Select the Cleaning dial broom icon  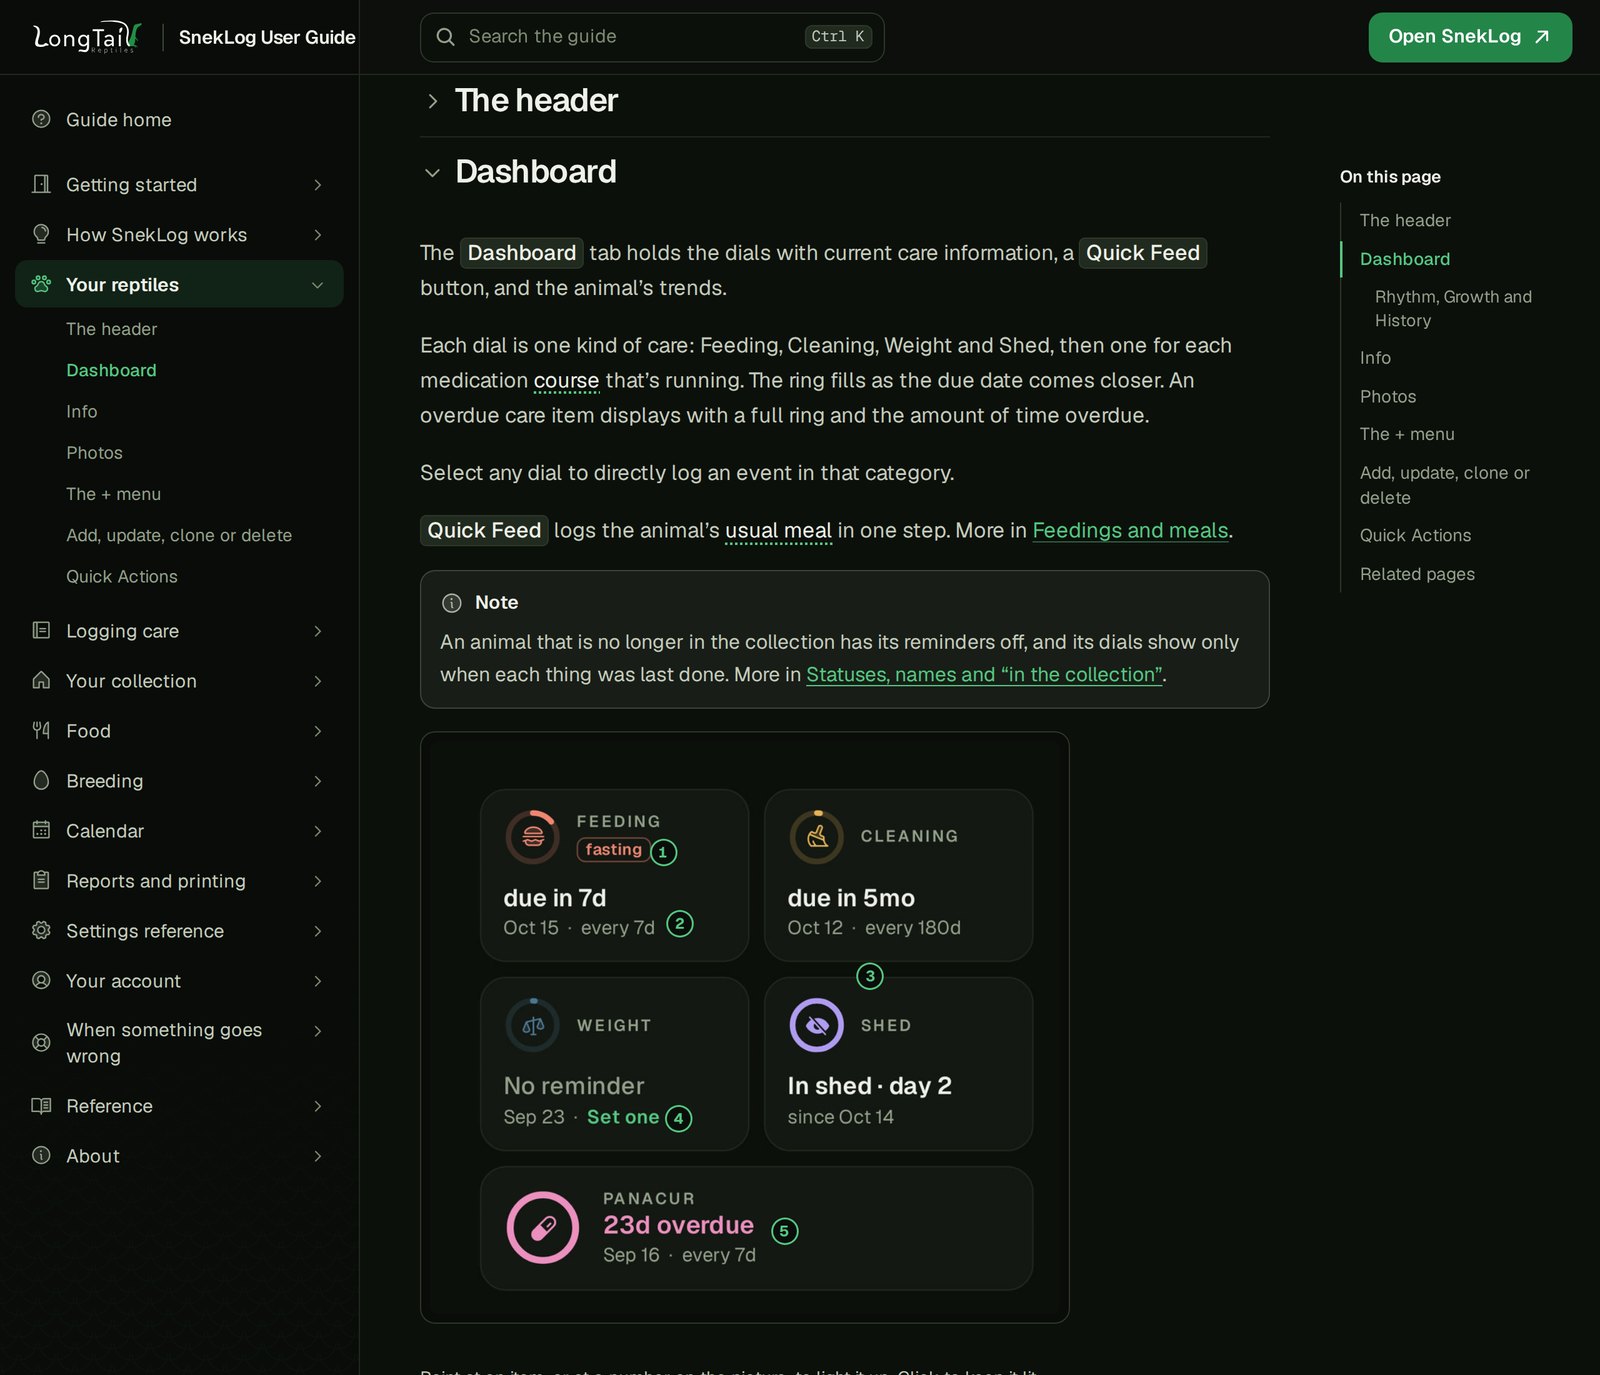pos(817,836)
